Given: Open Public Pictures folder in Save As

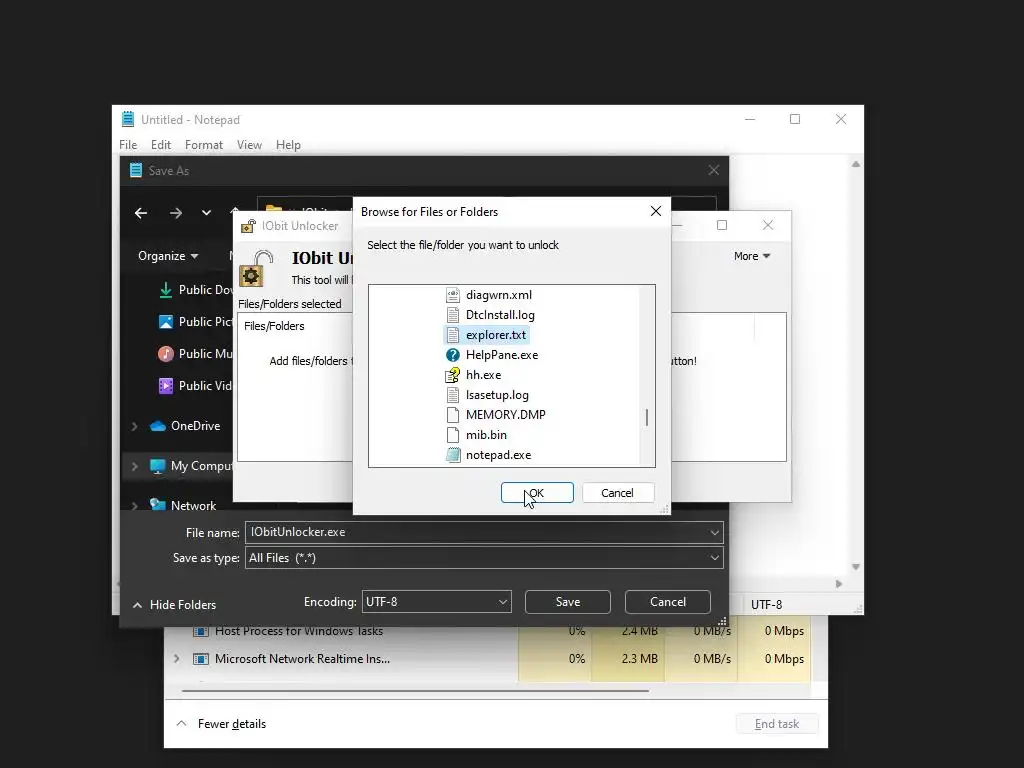Looking at the screenshot, I should tap(196, 322).
